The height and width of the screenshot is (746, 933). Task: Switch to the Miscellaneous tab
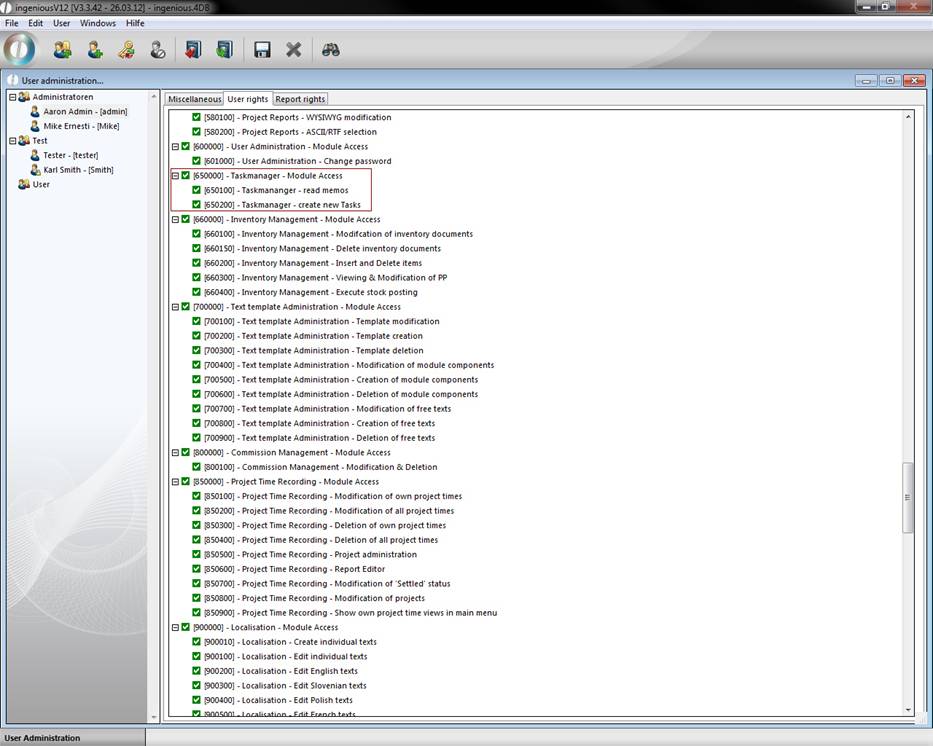click(194, 99)
